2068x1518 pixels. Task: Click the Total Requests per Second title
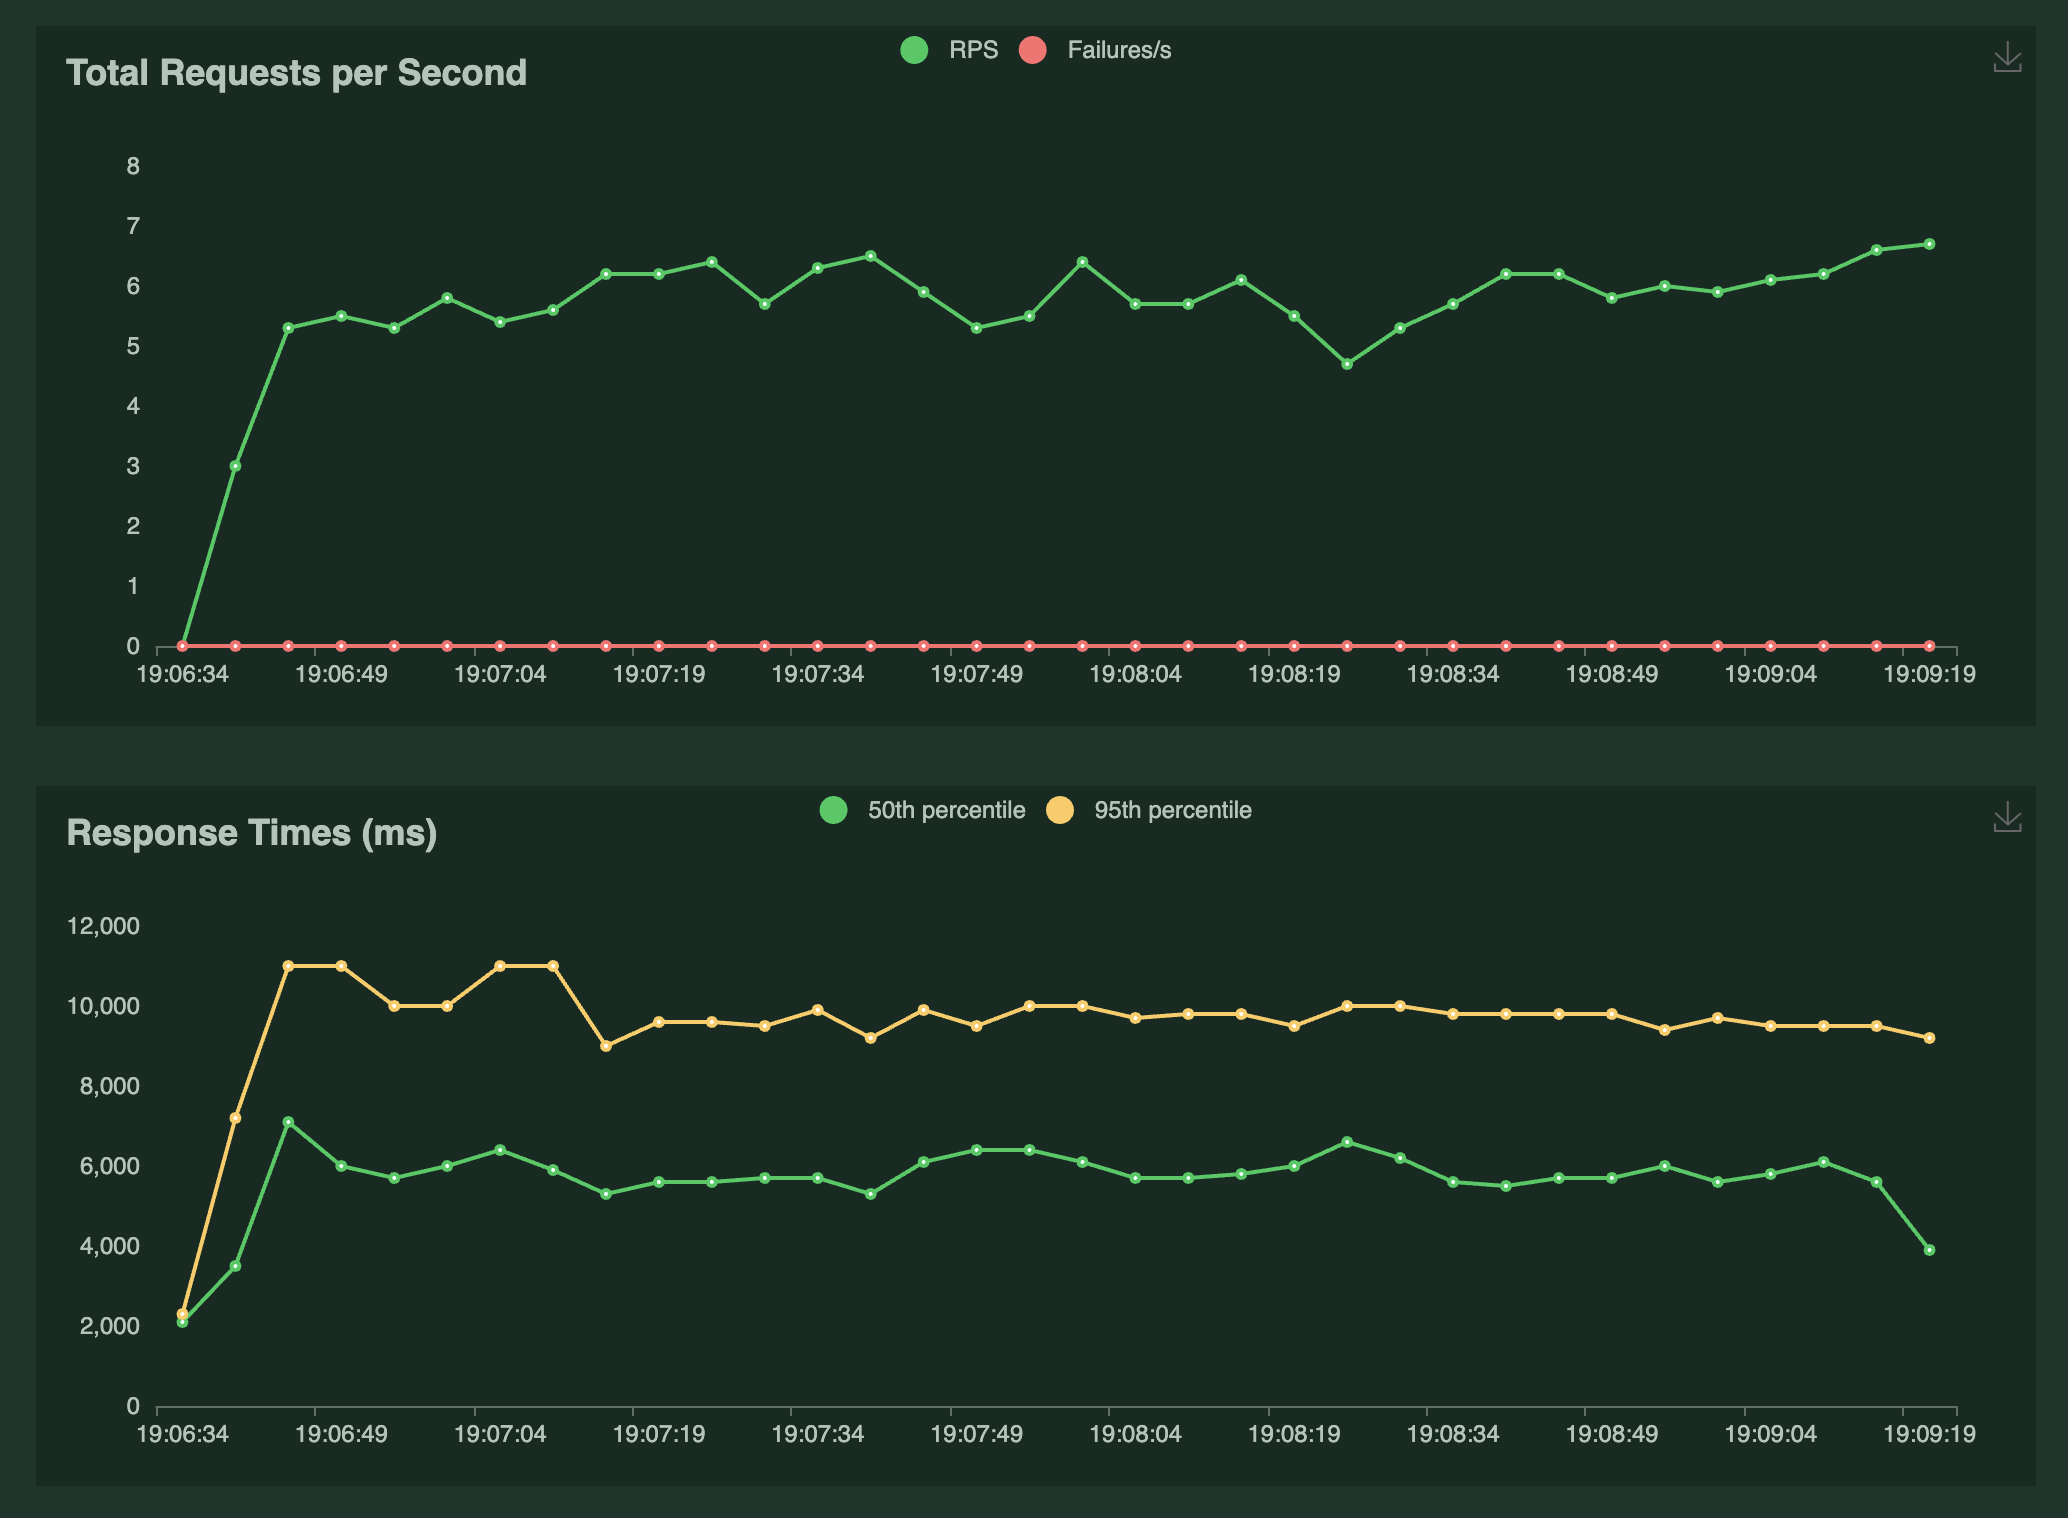(x=296, y=73)
